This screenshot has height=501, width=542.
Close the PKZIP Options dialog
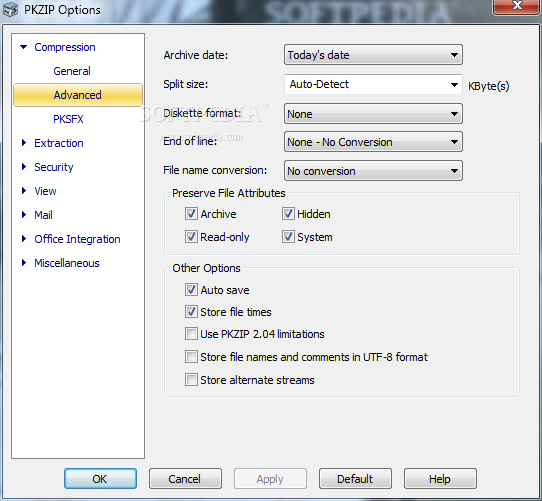(517, 6)
